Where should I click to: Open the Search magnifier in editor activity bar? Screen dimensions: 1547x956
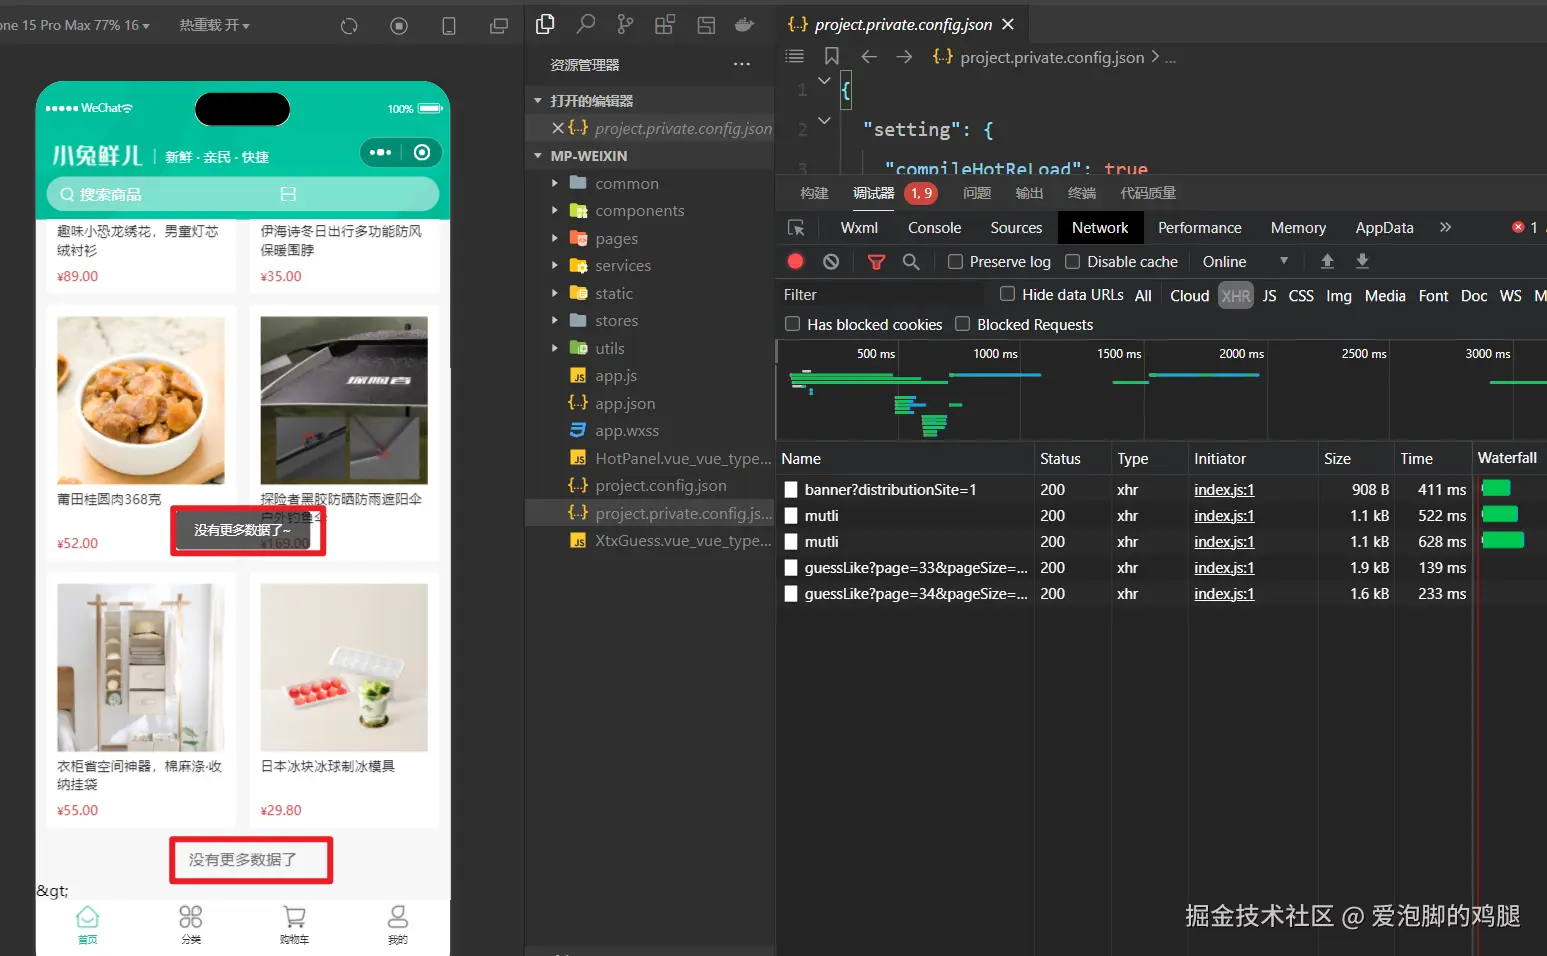coord(586,25)
